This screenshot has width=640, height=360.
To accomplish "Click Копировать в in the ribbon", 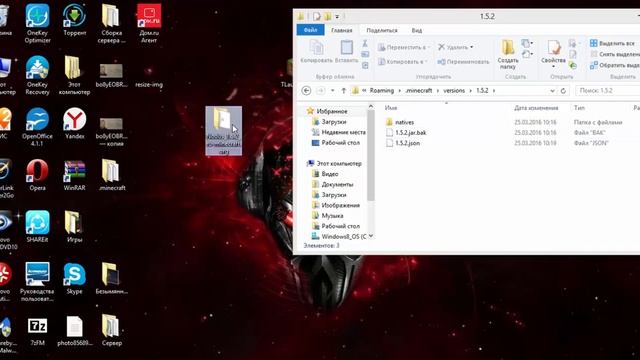I will (x=402, y=62).
